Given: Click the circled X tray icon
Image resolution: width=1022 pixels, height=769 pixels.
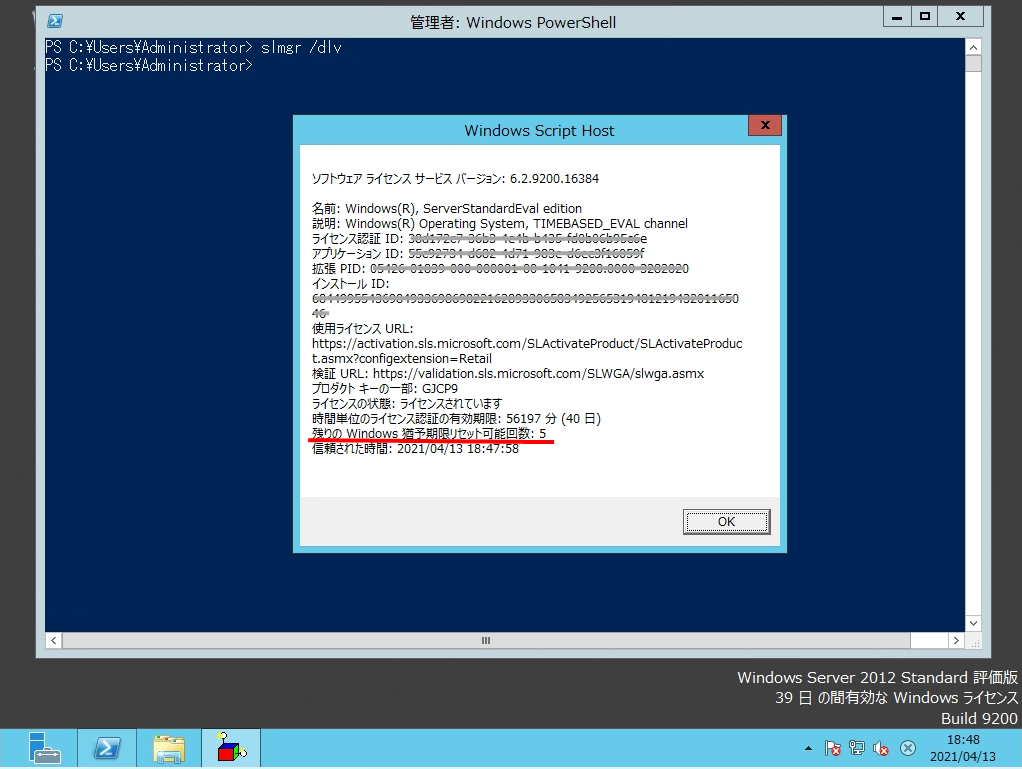Looking at the screenshot, I should 907,748.
